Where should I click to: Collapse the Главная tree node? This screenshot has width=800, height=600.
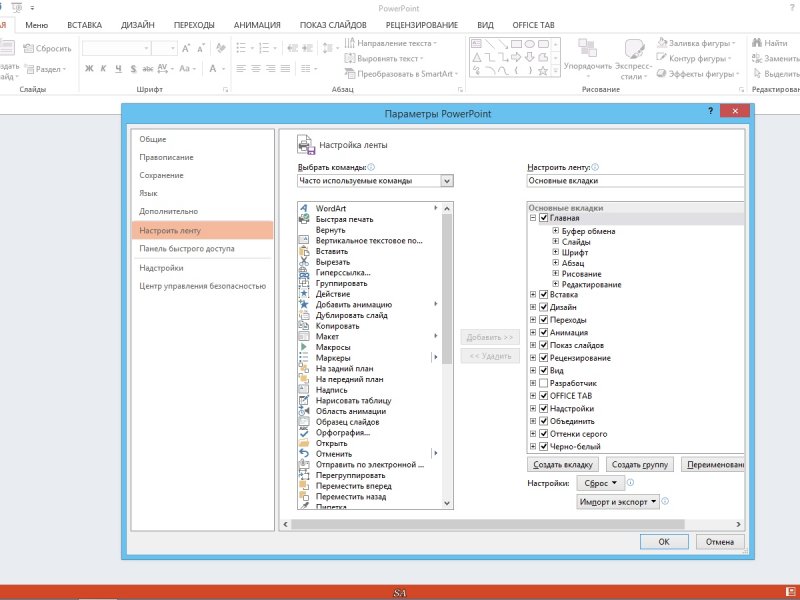coord(533,218)
